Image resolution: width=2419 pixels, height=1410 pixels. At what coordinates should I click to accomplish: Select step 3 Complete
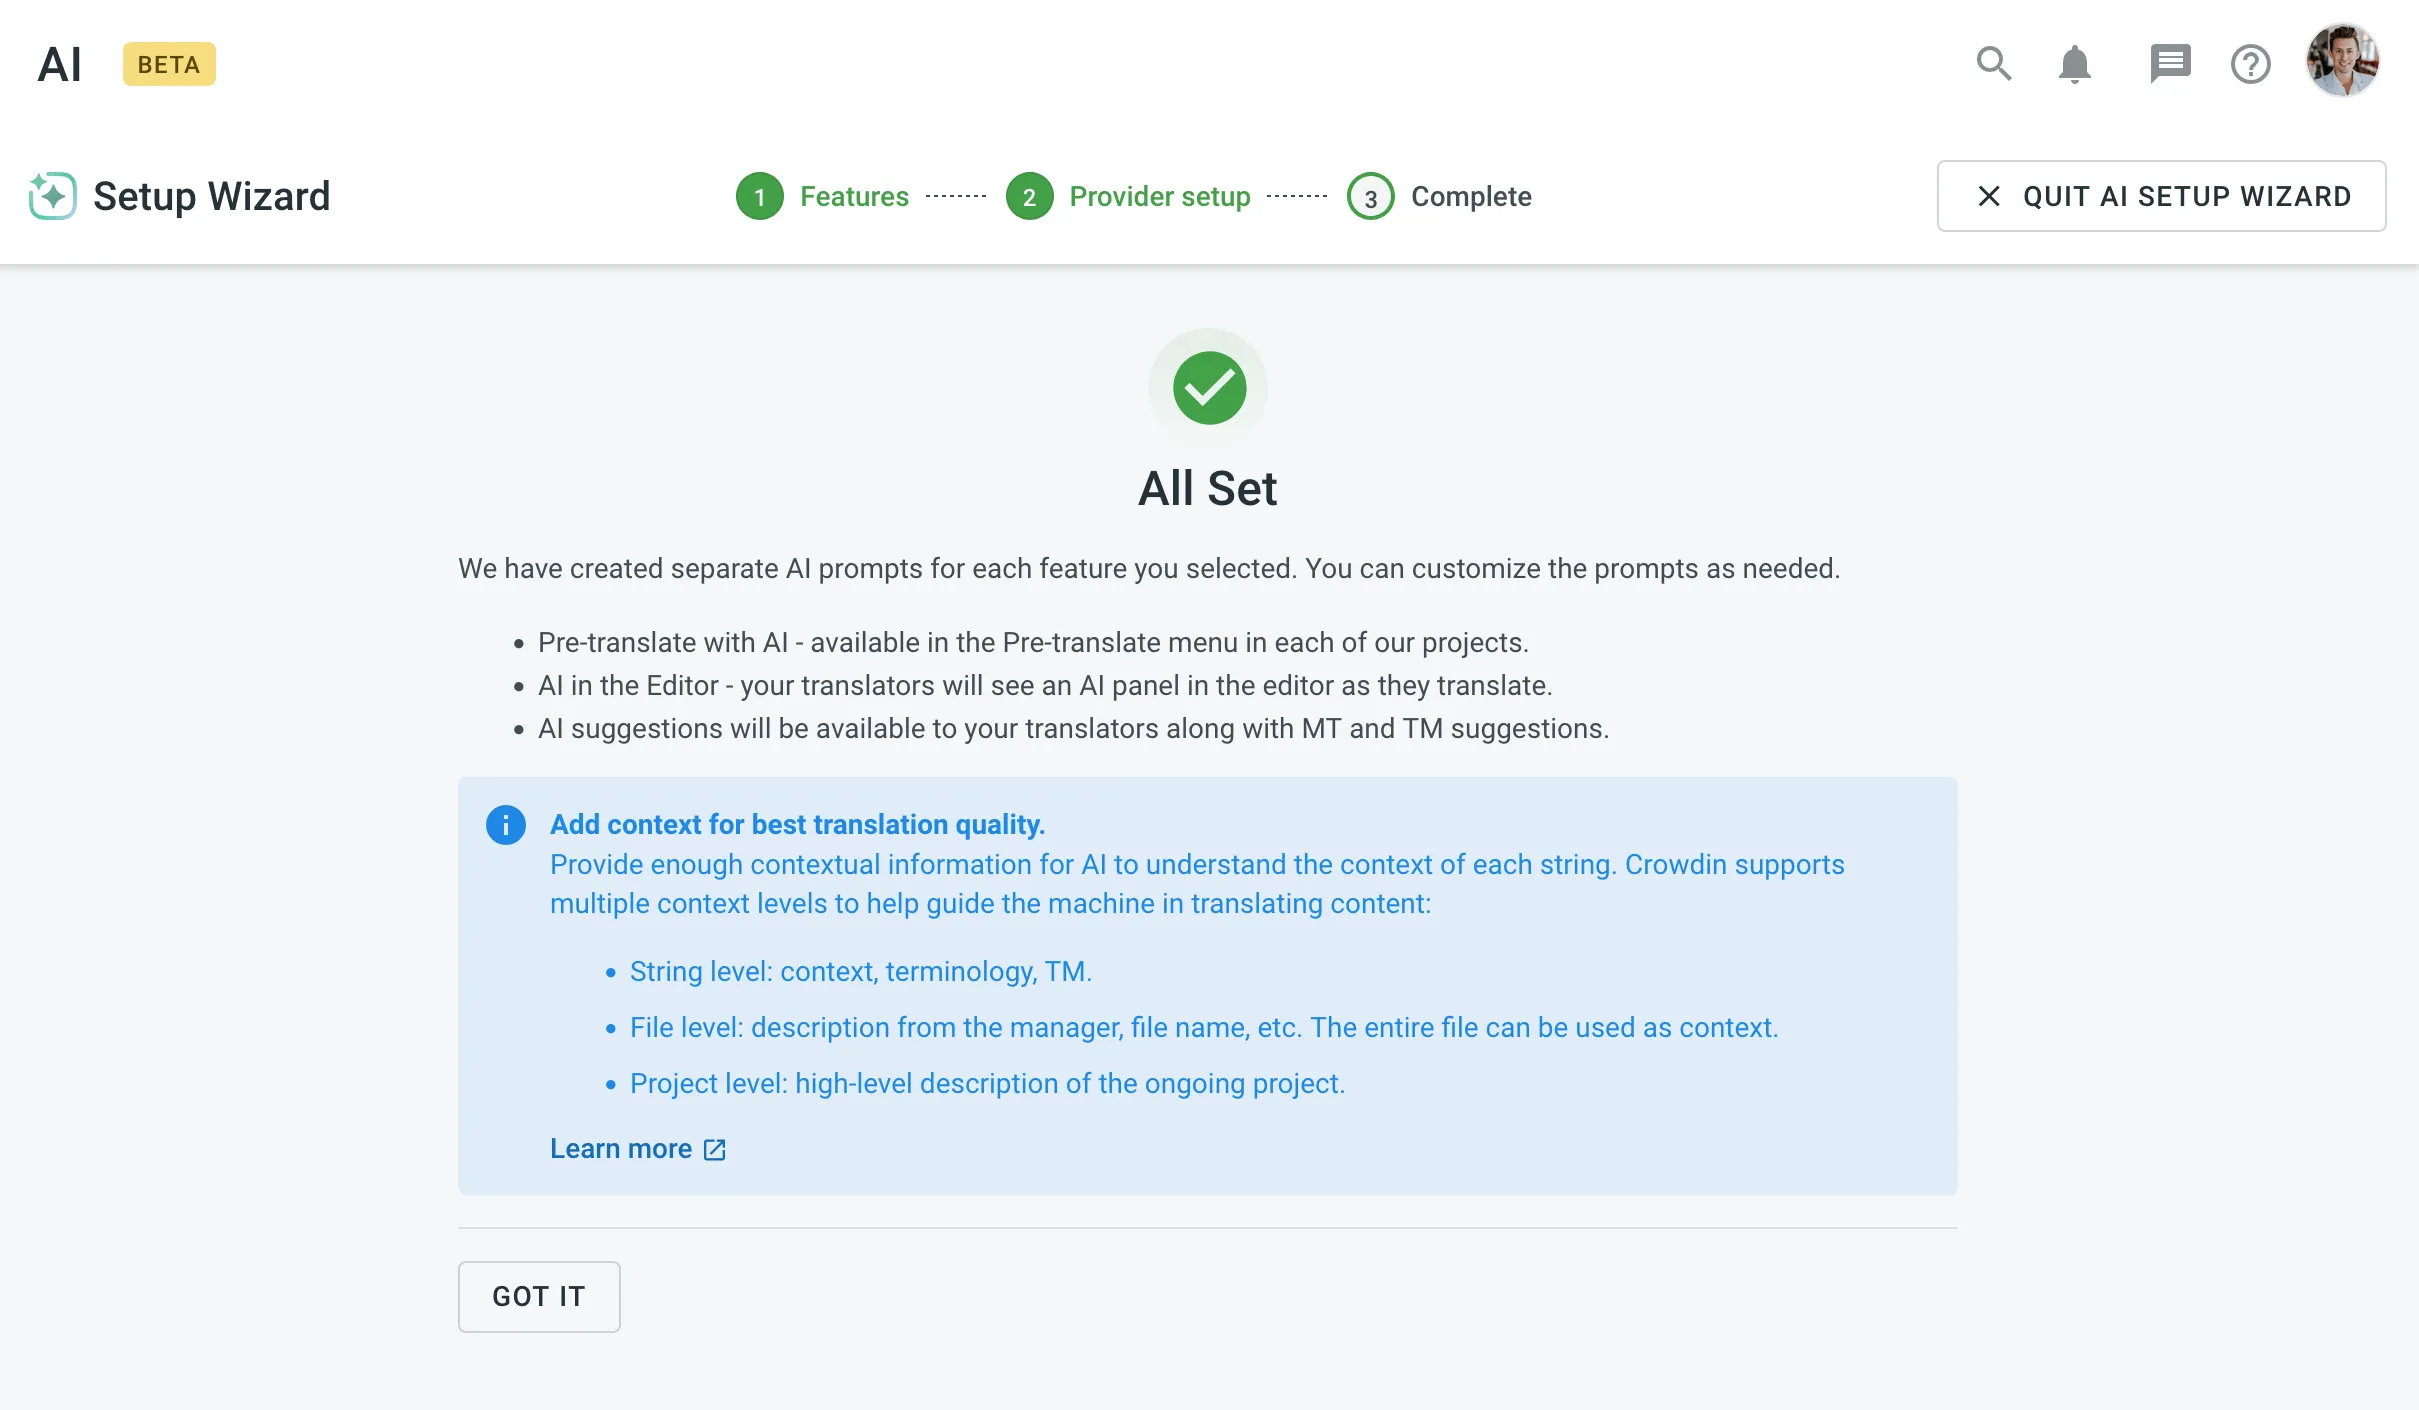(x=1440, y=196)
